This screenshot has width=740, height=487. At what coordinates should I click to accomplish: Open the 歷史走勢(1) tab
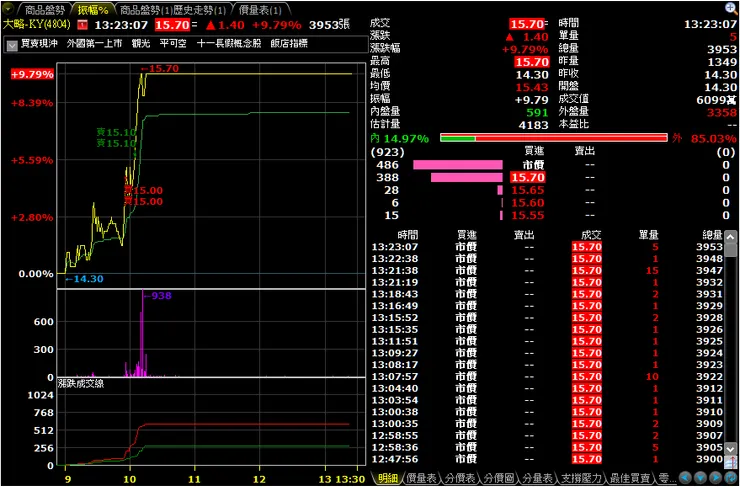coord(200,10)
